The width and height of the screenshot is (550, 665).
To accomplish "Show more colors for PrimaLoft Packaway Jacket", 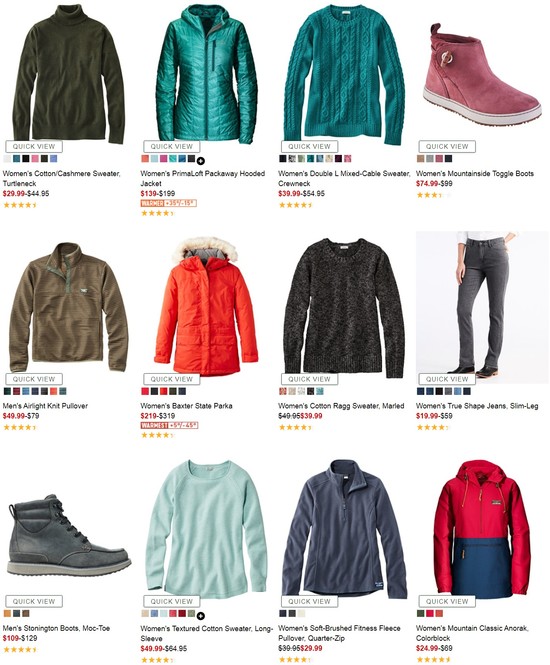I will pyautogui.click(x=201, y=161).
